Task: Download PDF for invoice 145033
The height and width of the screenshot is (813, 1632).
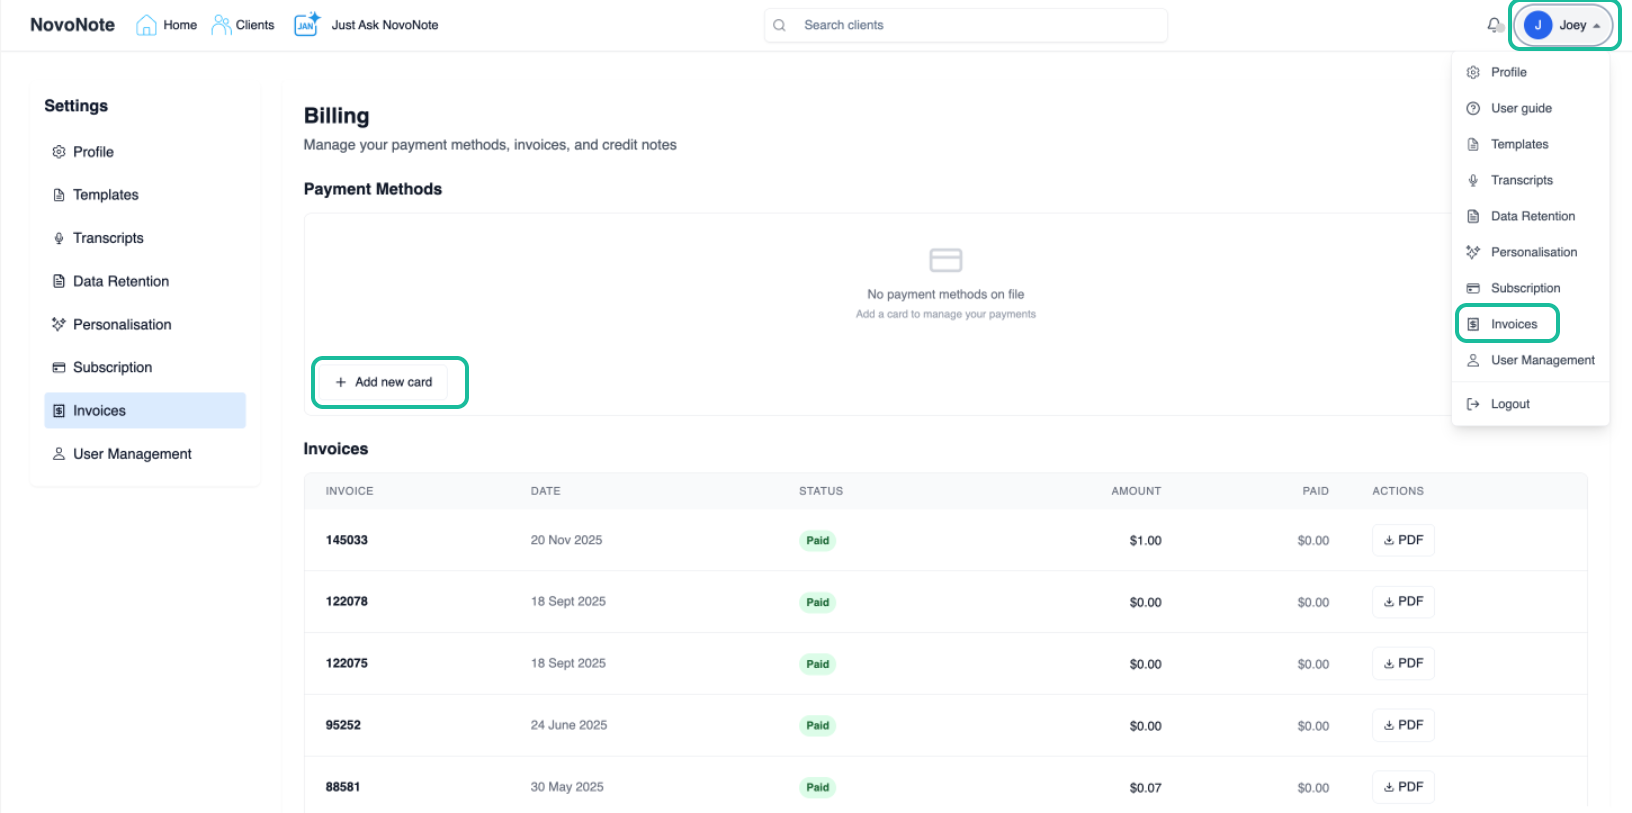Action: [1403, 540]
